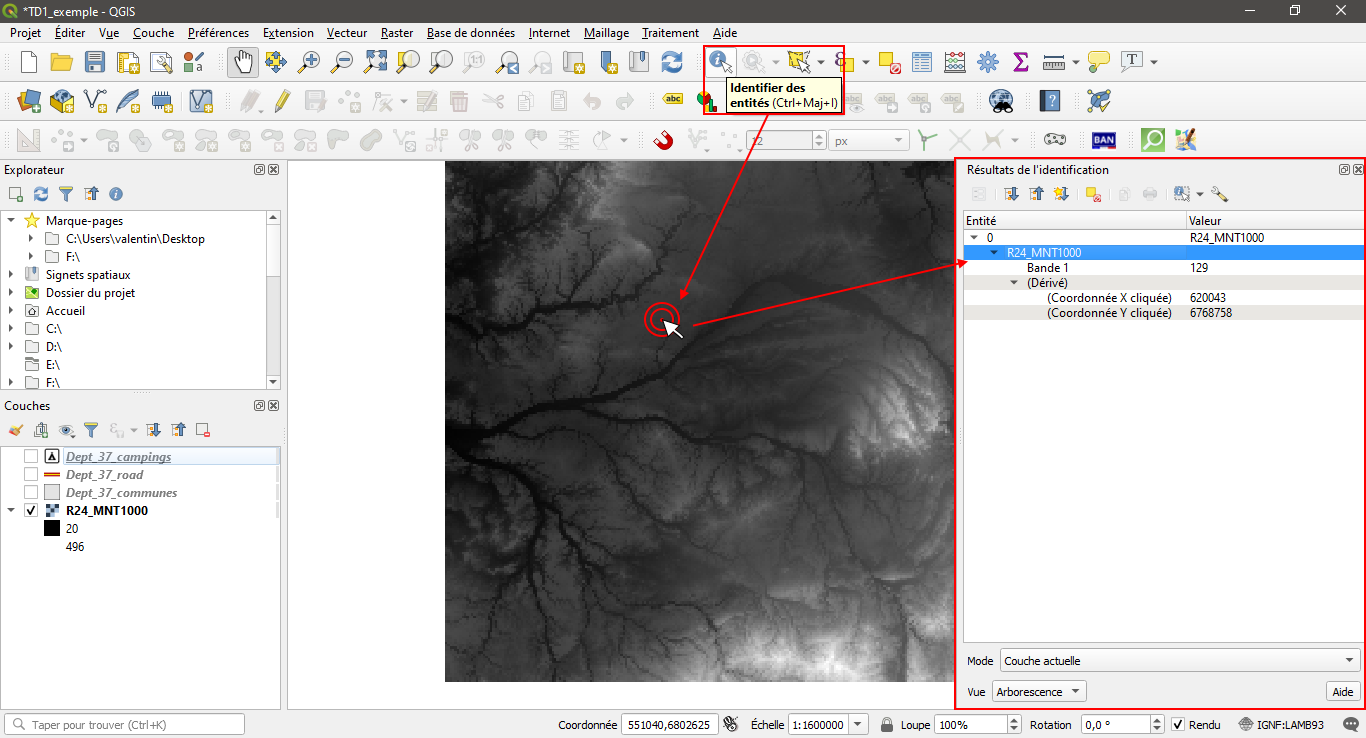Toggle the scale lock padlock icon
Viewport: 1366px width, 738px height.
tap(887, 724)
